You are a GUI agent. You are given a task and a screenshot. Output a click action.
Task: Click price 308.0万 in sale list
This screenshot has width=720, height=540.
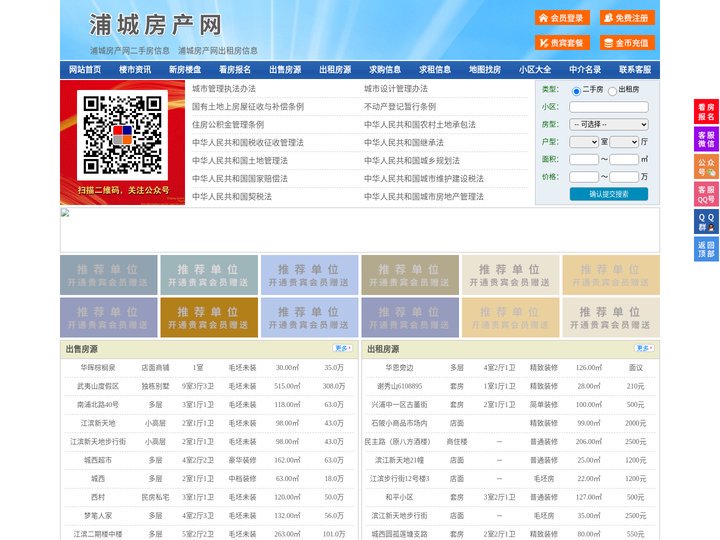point(334,386)
